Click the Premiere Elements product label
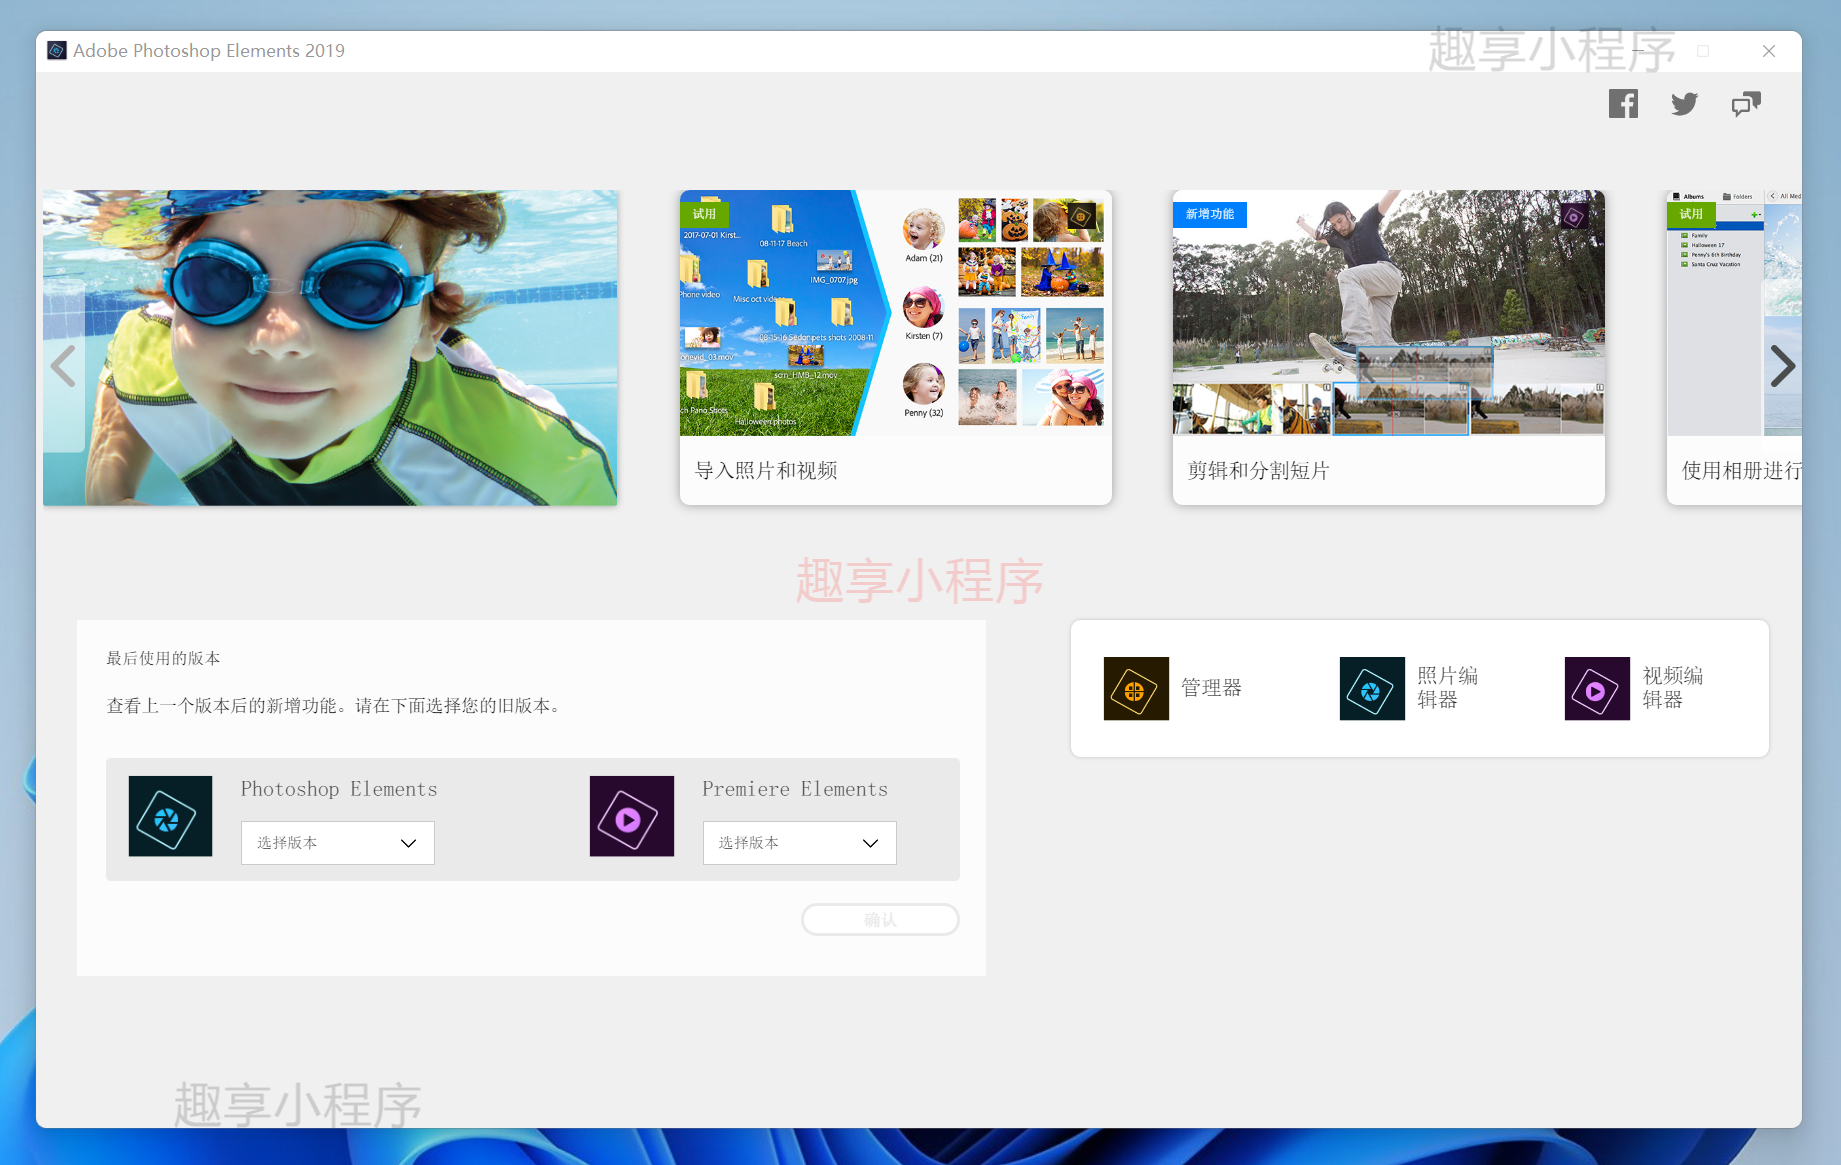Image resolution: width=1841 pixels, height=1165 pixels. [x=795, y=789]
